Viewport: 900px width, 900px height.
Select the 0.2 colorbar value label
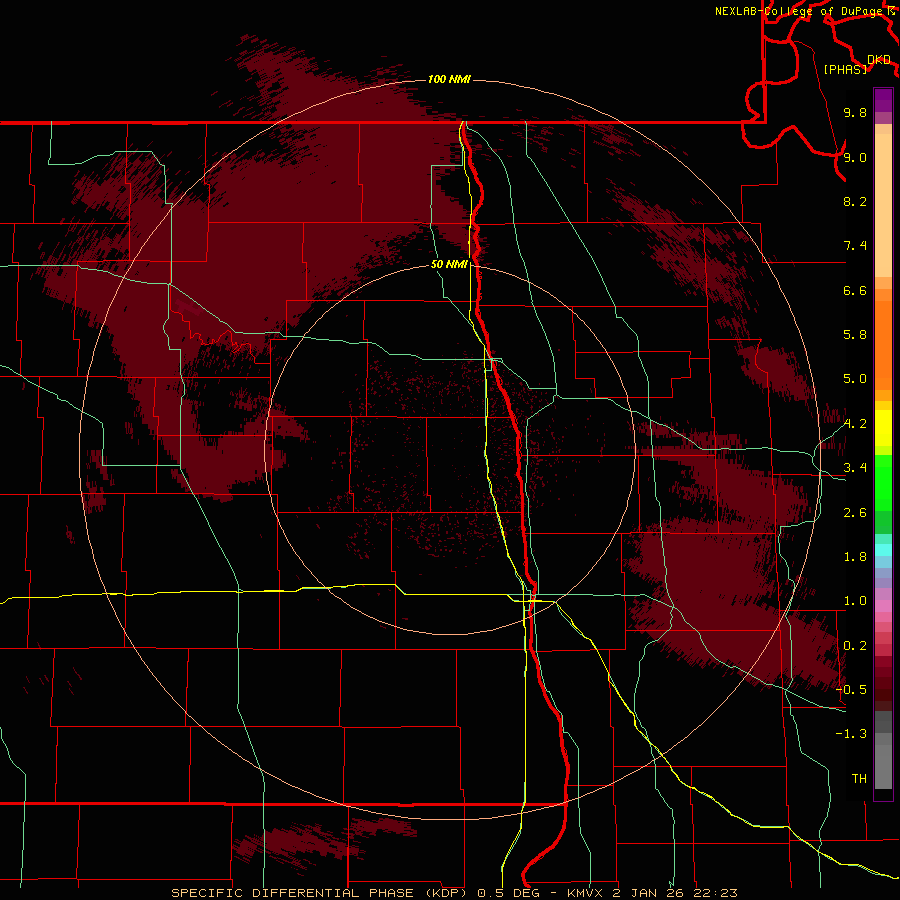855,646
